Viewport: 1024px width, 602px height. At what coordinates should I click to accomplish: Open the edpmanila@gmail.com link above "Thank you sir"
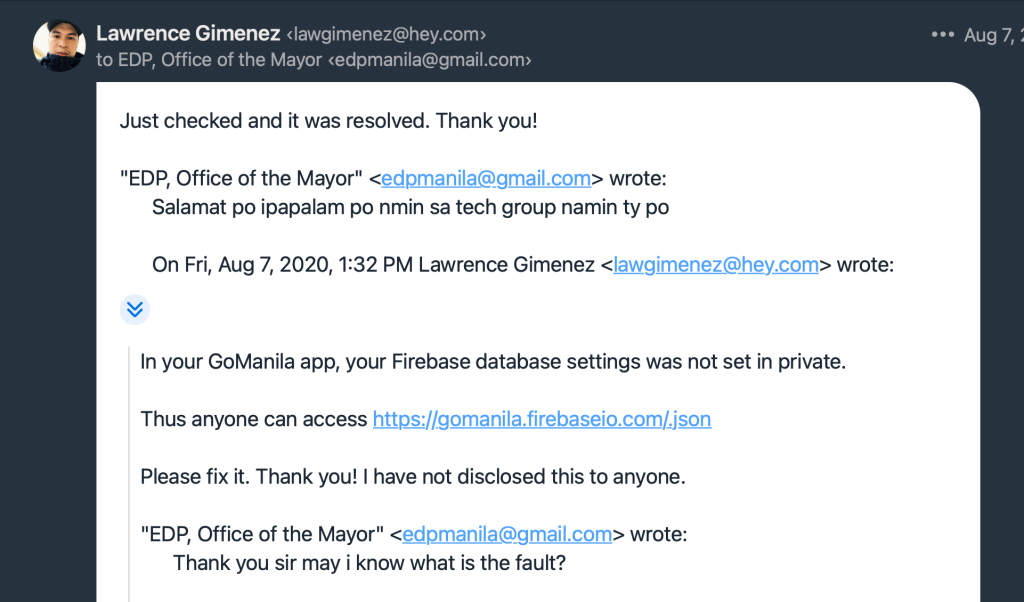507,534
